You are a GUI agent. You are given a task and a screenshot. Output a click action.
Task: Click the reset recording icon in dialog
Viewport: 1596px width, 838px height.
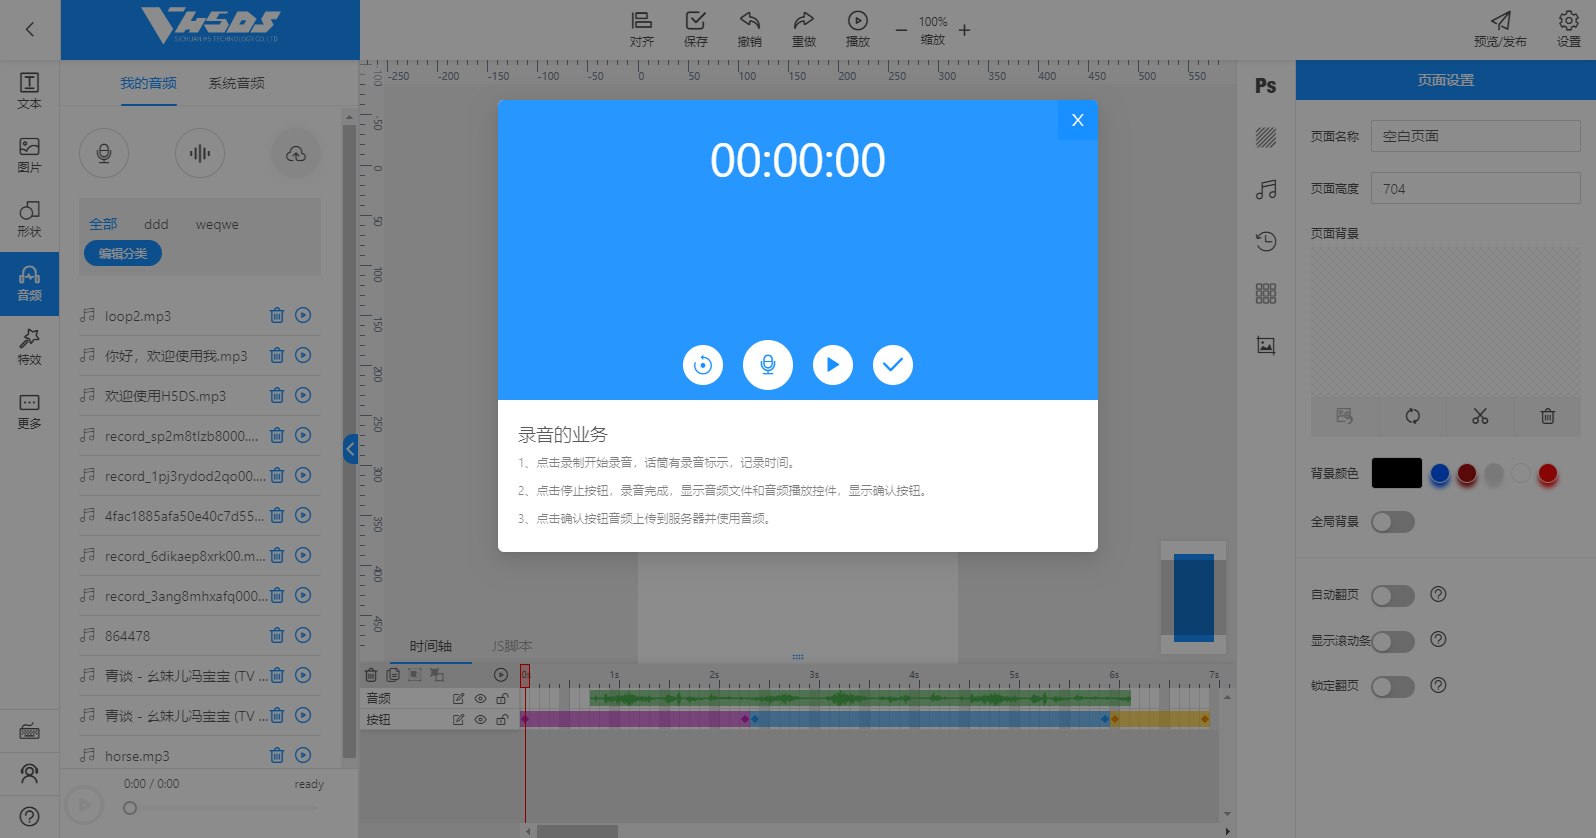[x=703, y=365]
